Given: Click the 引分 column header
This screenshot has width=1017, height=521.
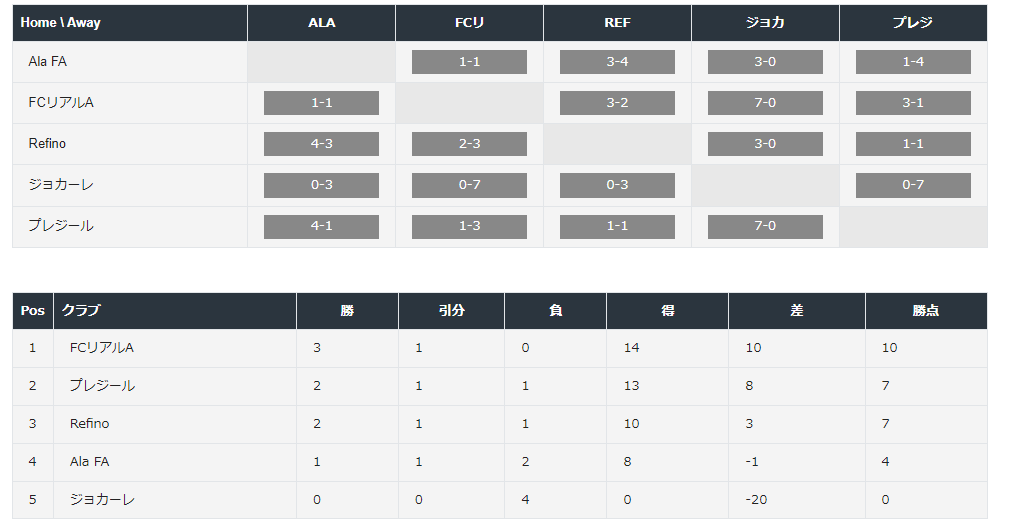Looking at the screenshot, I should tap(451, 311).
